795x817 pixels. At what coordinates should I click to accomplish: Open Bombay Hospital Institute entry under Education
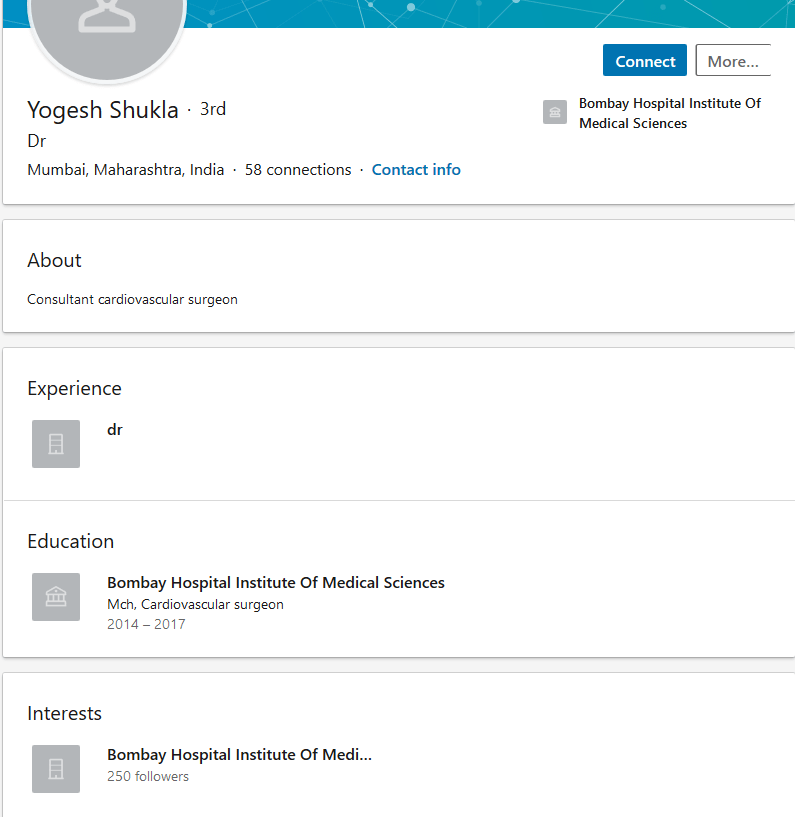pyautogui.click(x=276, y=583)
